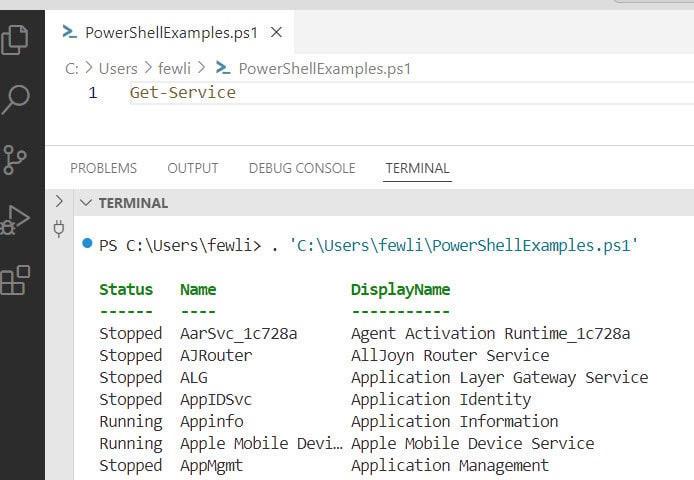Switch to the PROBLEMS panel tab

coord(104,168)
